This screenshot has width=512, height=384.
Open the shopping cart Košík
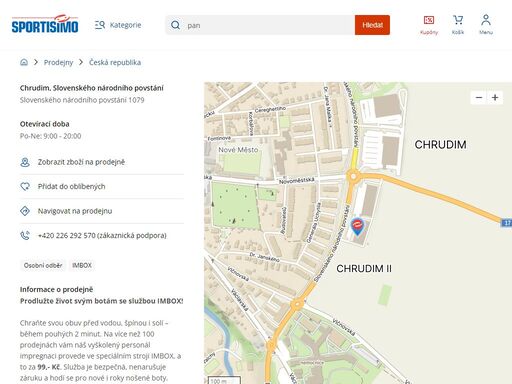[458, 25]
